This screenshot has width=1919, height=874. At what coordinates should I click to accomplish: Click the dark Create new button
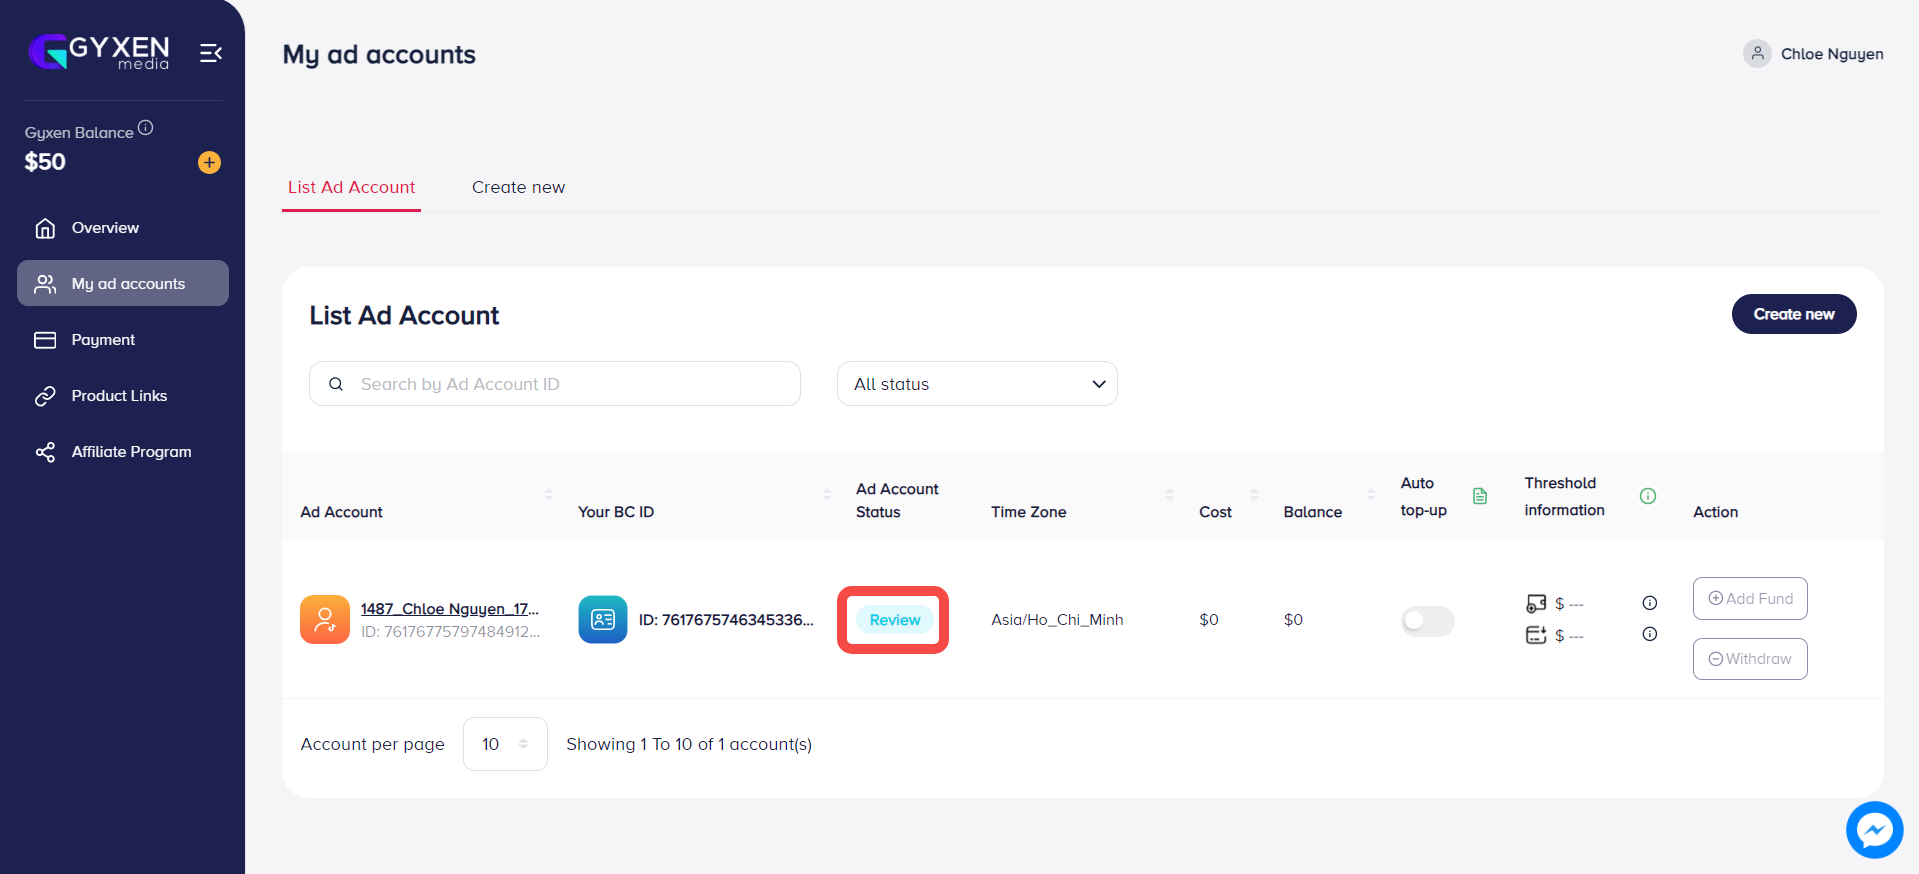pos(1794,314)
